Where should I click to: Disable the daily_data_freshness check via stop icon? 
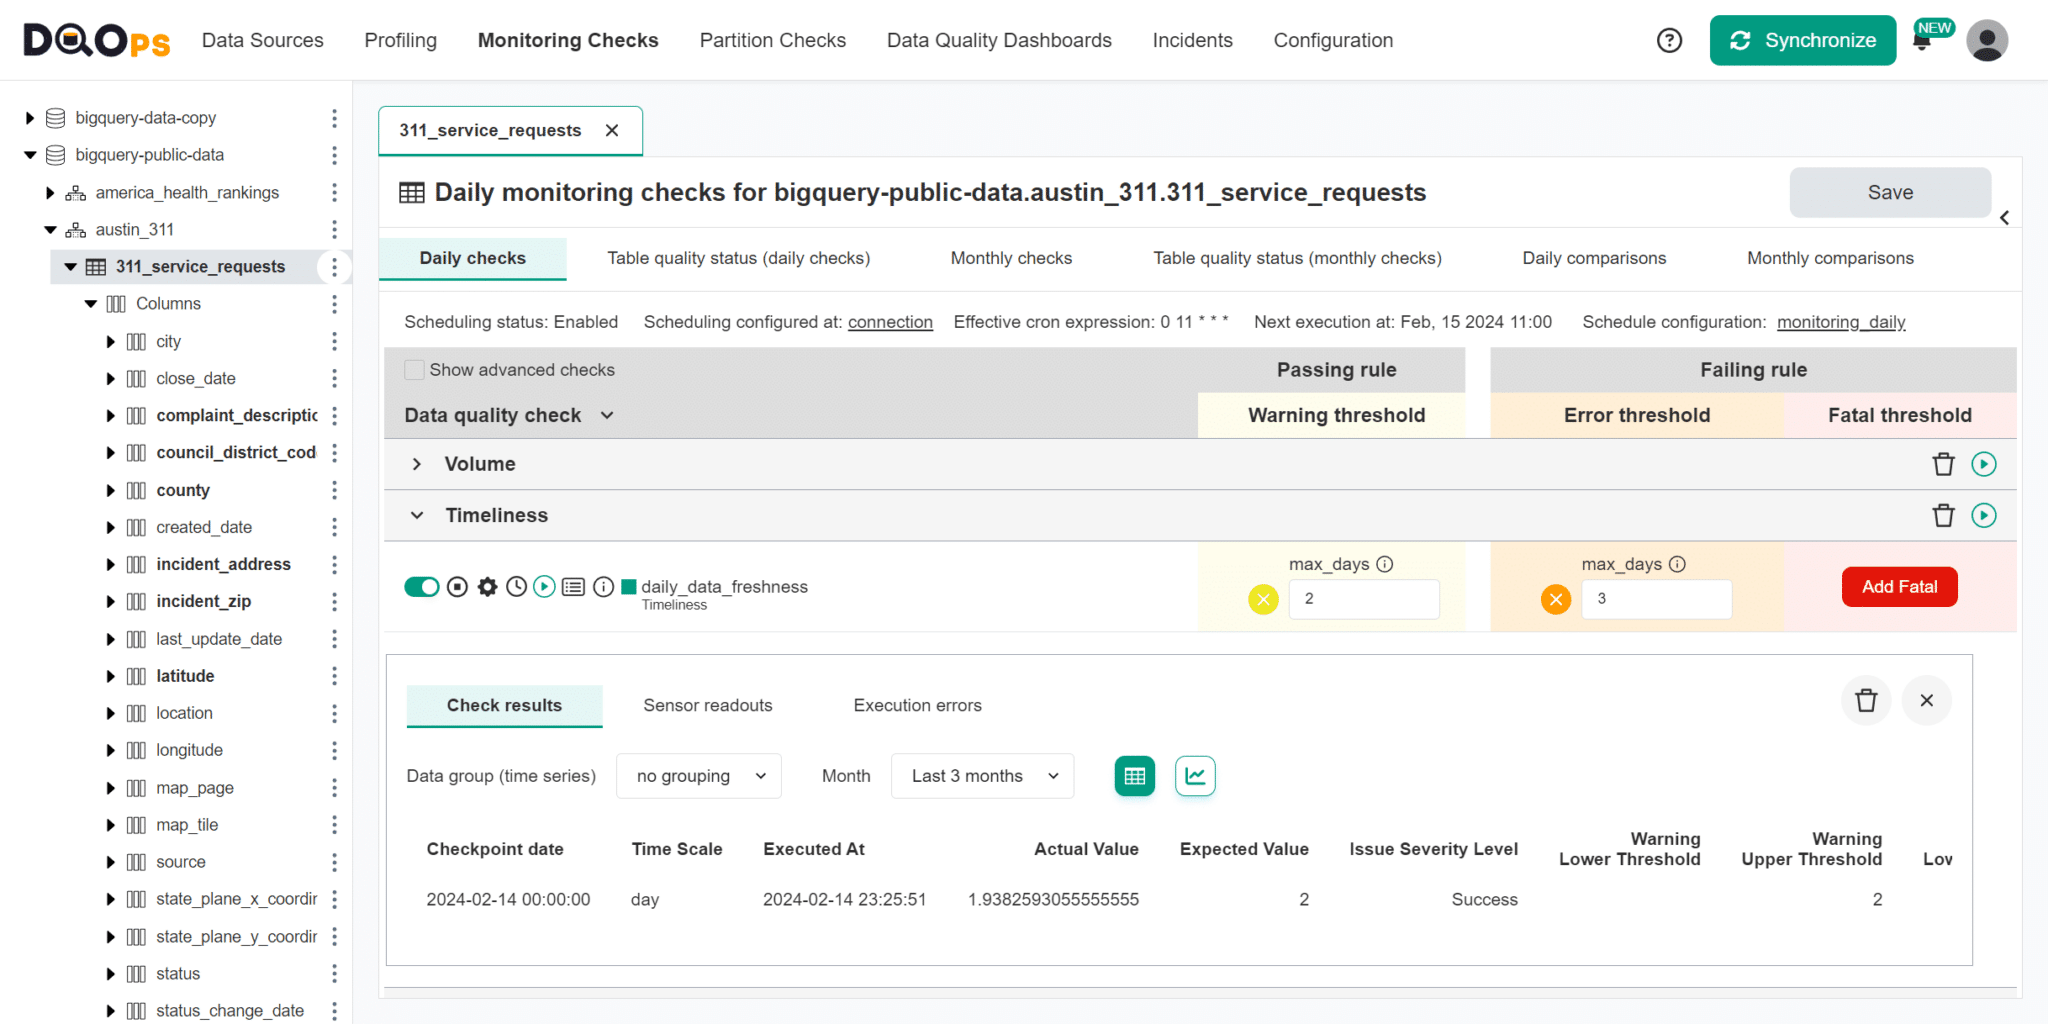457,587
